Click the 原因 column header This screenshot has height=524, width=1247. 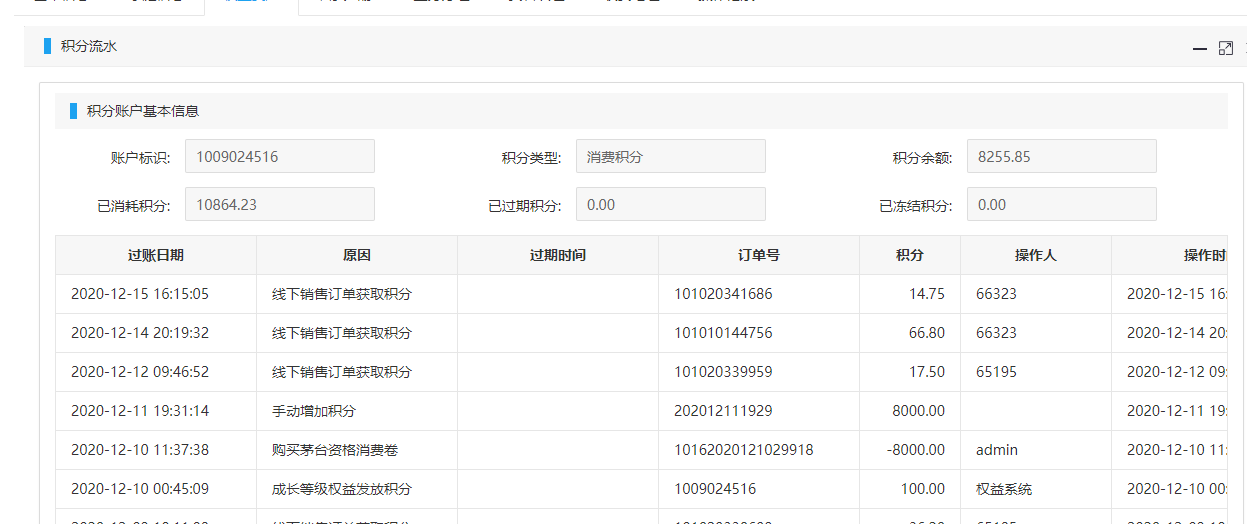[x=357, y=255]
